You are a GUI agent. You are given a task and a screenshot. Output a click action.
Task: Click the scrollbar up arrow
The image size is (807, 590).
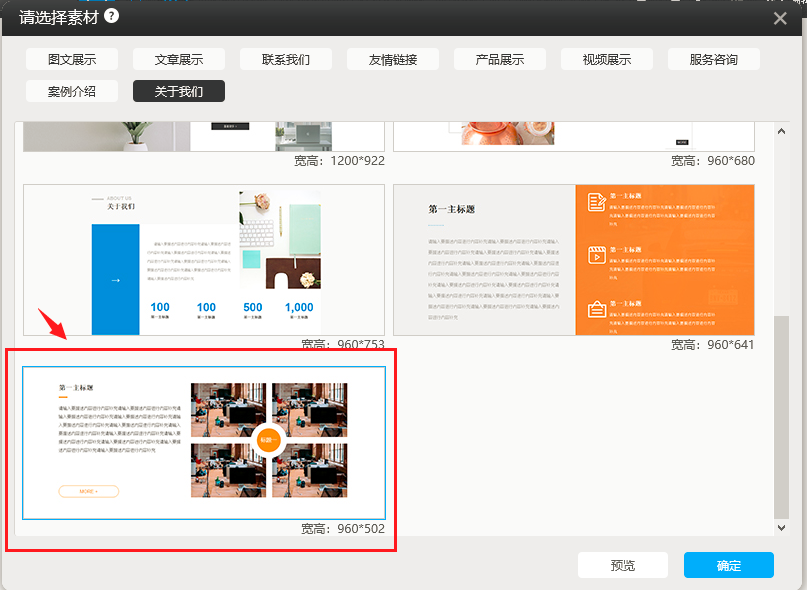782,130
